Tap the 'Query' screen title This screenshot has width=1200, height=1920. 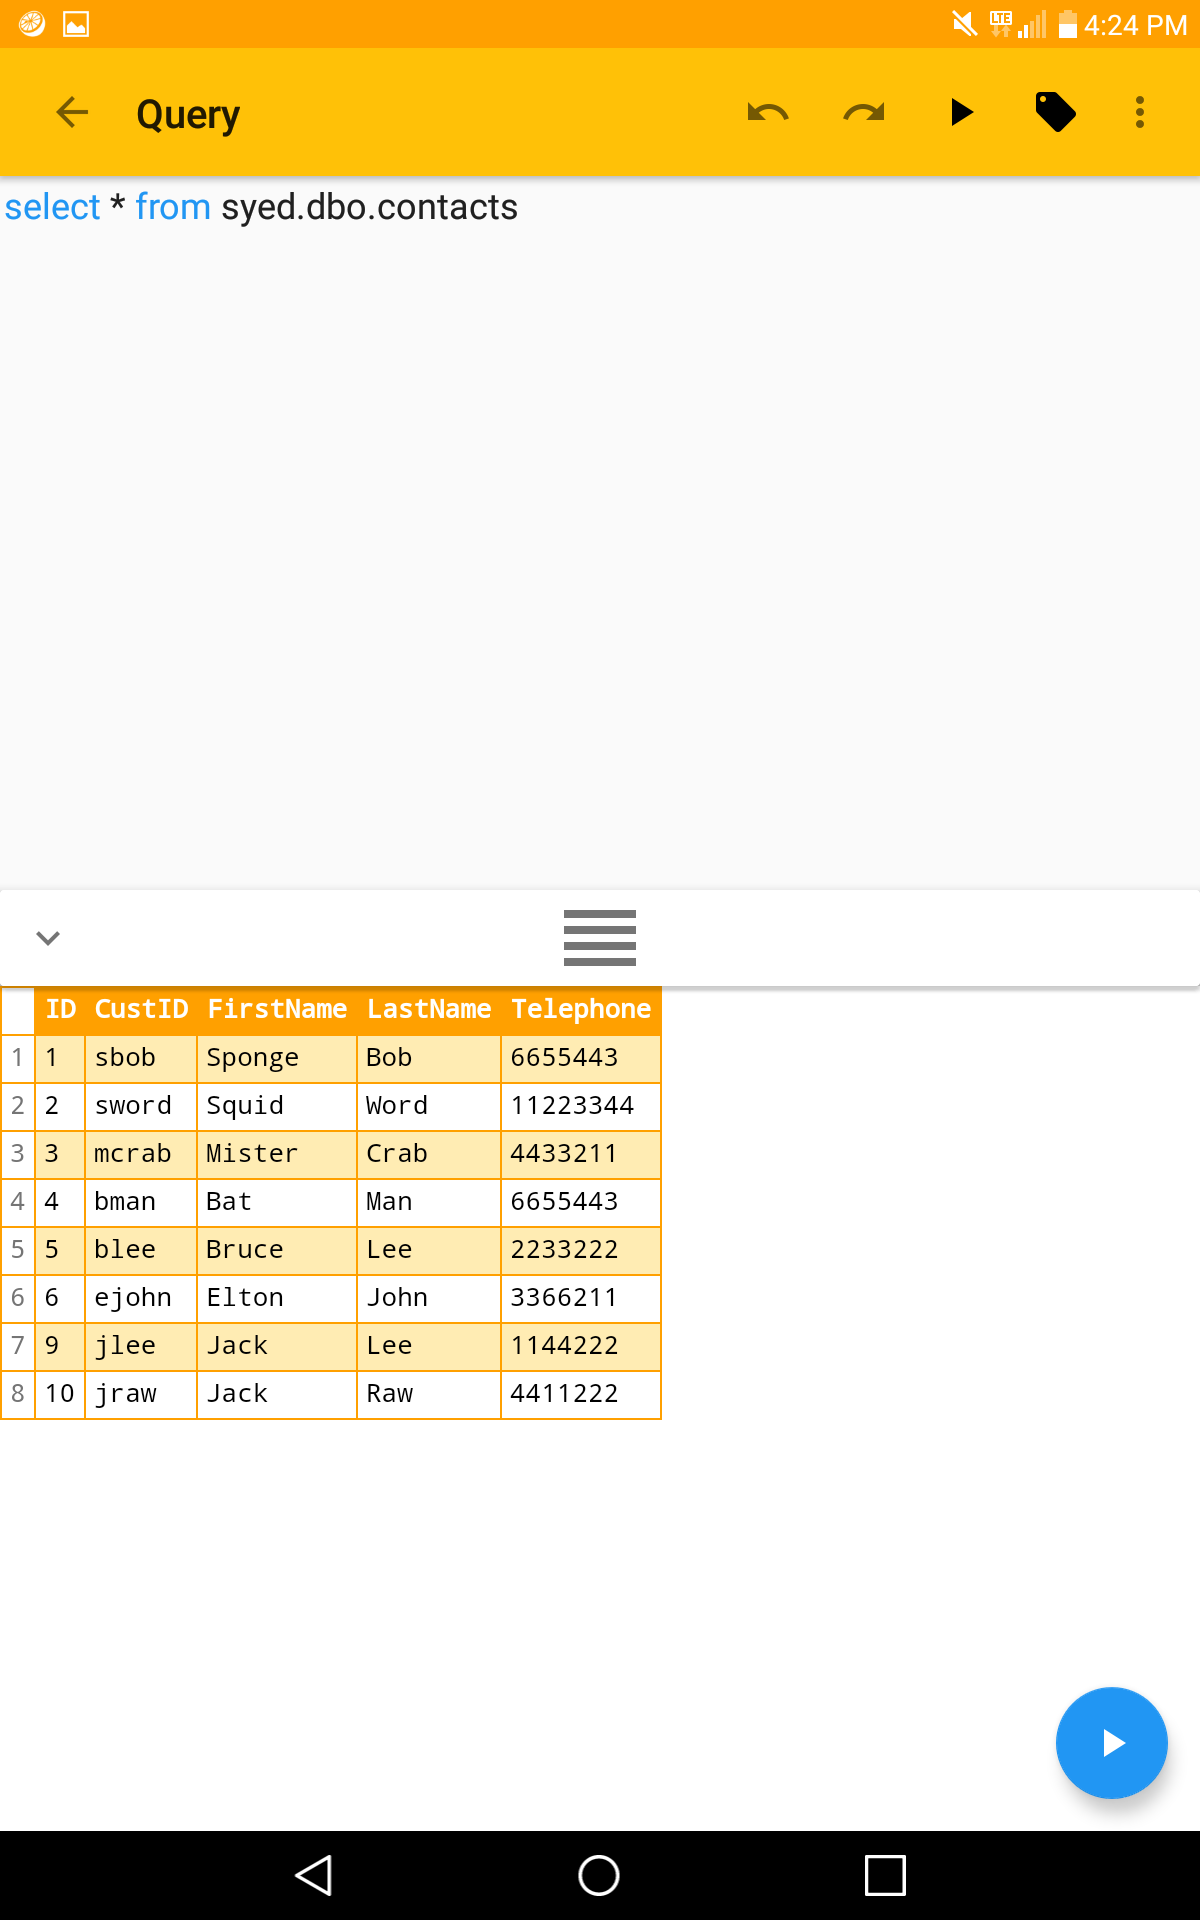(188, 115)
